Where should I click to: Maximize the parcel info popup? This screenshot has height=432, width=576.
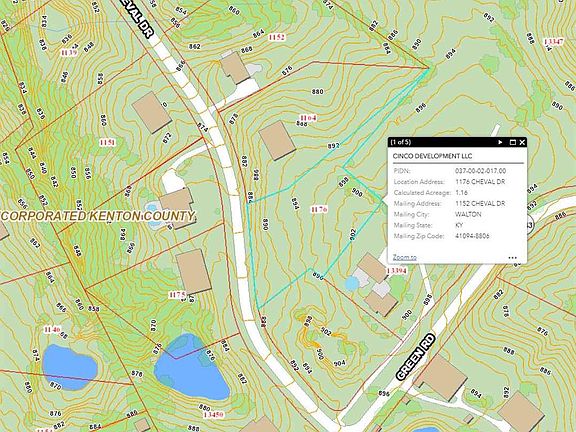click(x=513, y=142)
